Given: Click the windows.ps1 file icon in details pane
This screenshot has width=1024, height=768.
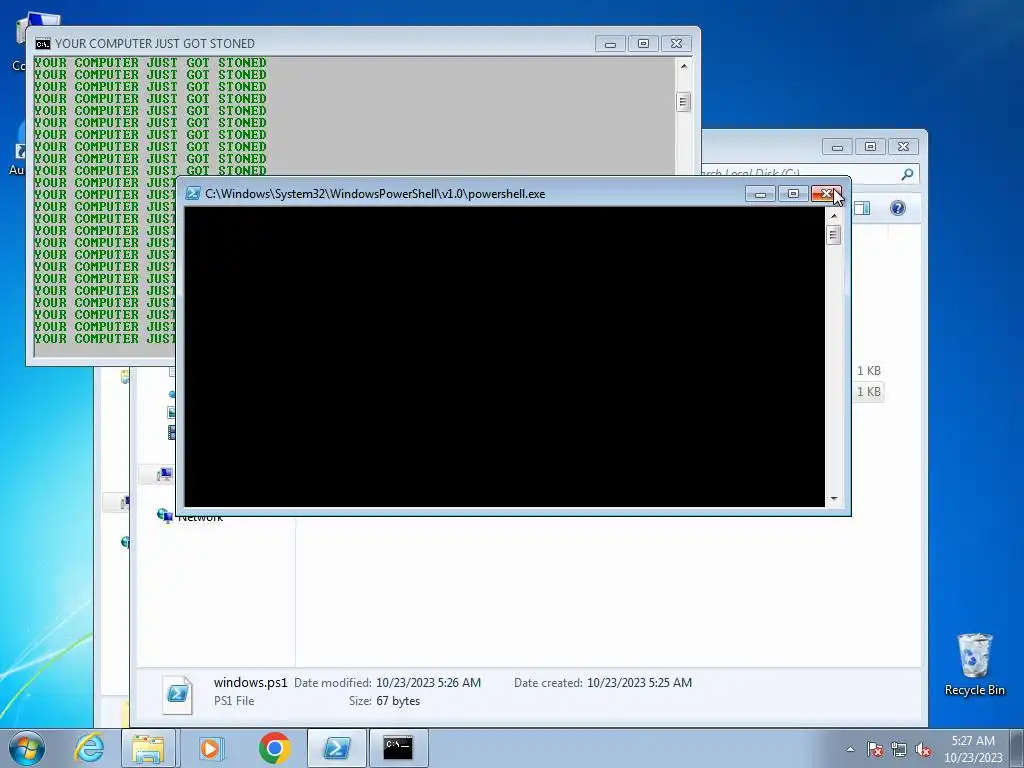Looking at the screenshot, I should [178, 694].
